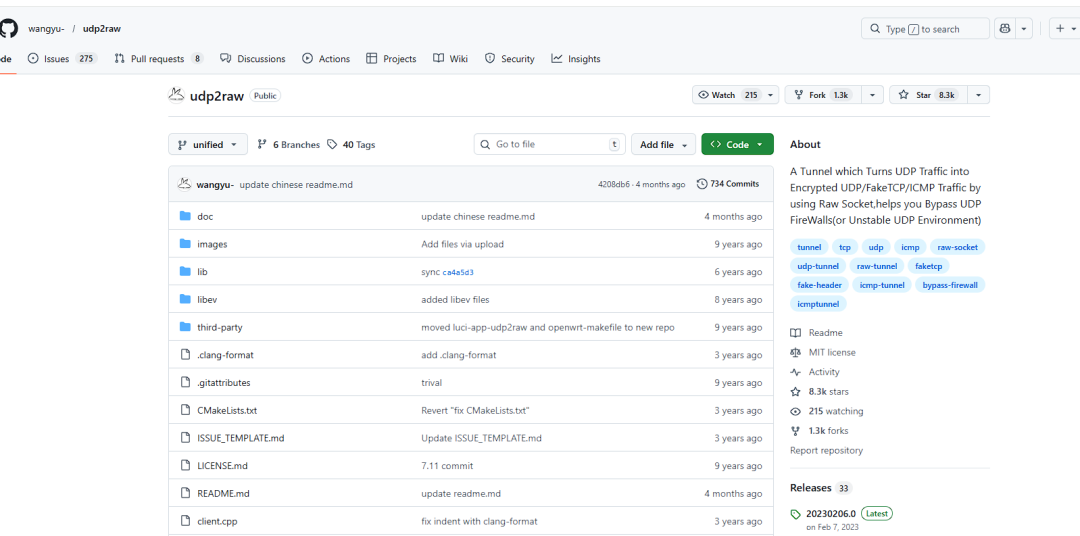Open the libev folder
This screenshot has height=536, width=1080.
pos(207,300)
